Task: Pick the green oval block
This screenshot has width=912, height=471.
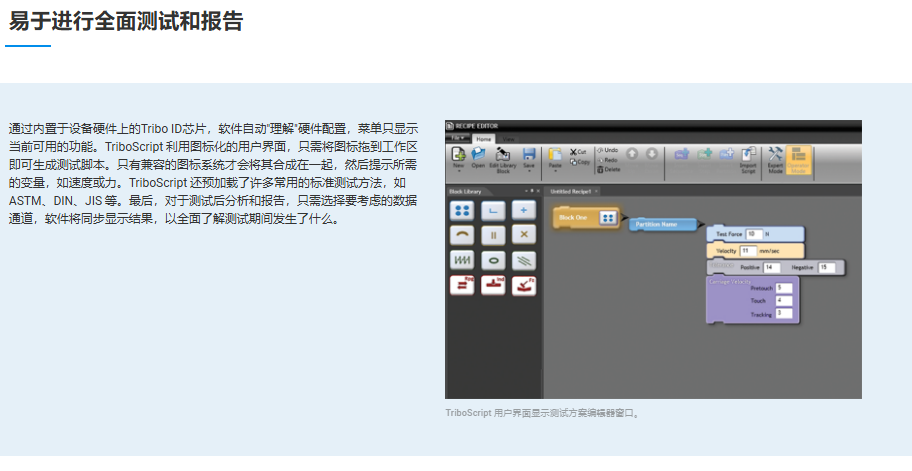Action: (x=493, y=261)
